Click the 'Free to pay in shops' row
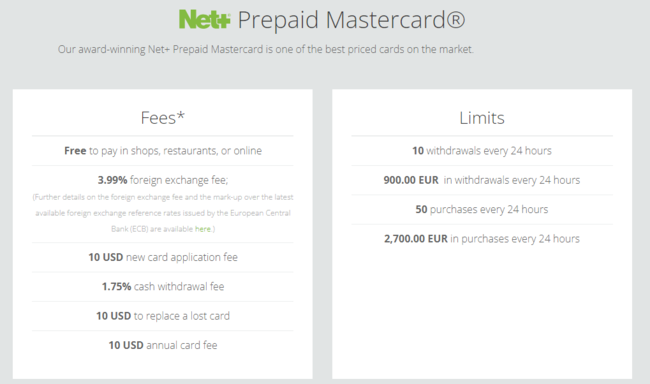 [163, 151]
